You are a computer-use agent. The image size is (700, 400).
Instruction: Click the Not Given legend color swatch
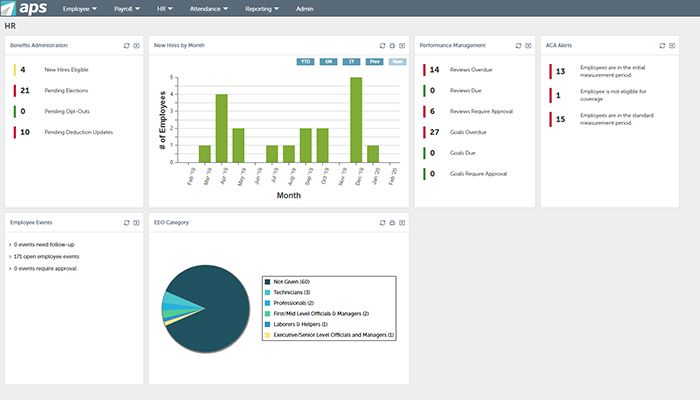pos(267,282)
